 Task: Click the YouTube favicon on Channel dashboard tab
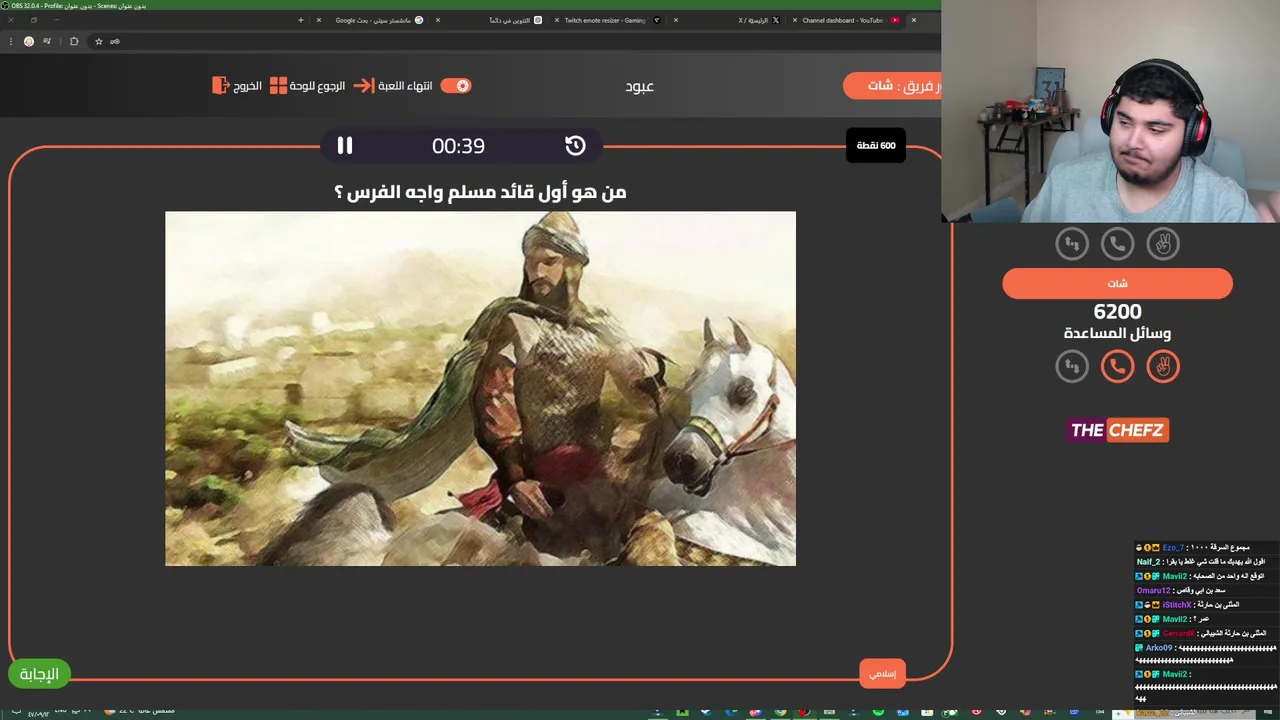(895, 20)
